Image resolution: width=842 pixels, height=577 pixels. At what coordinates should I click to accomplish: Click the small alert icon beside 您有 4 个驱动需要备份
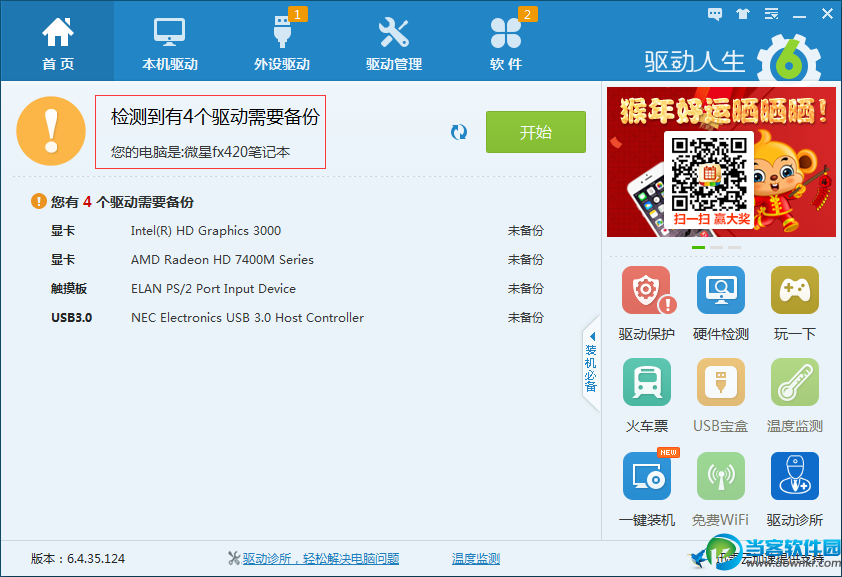click(x=39, y=201)
